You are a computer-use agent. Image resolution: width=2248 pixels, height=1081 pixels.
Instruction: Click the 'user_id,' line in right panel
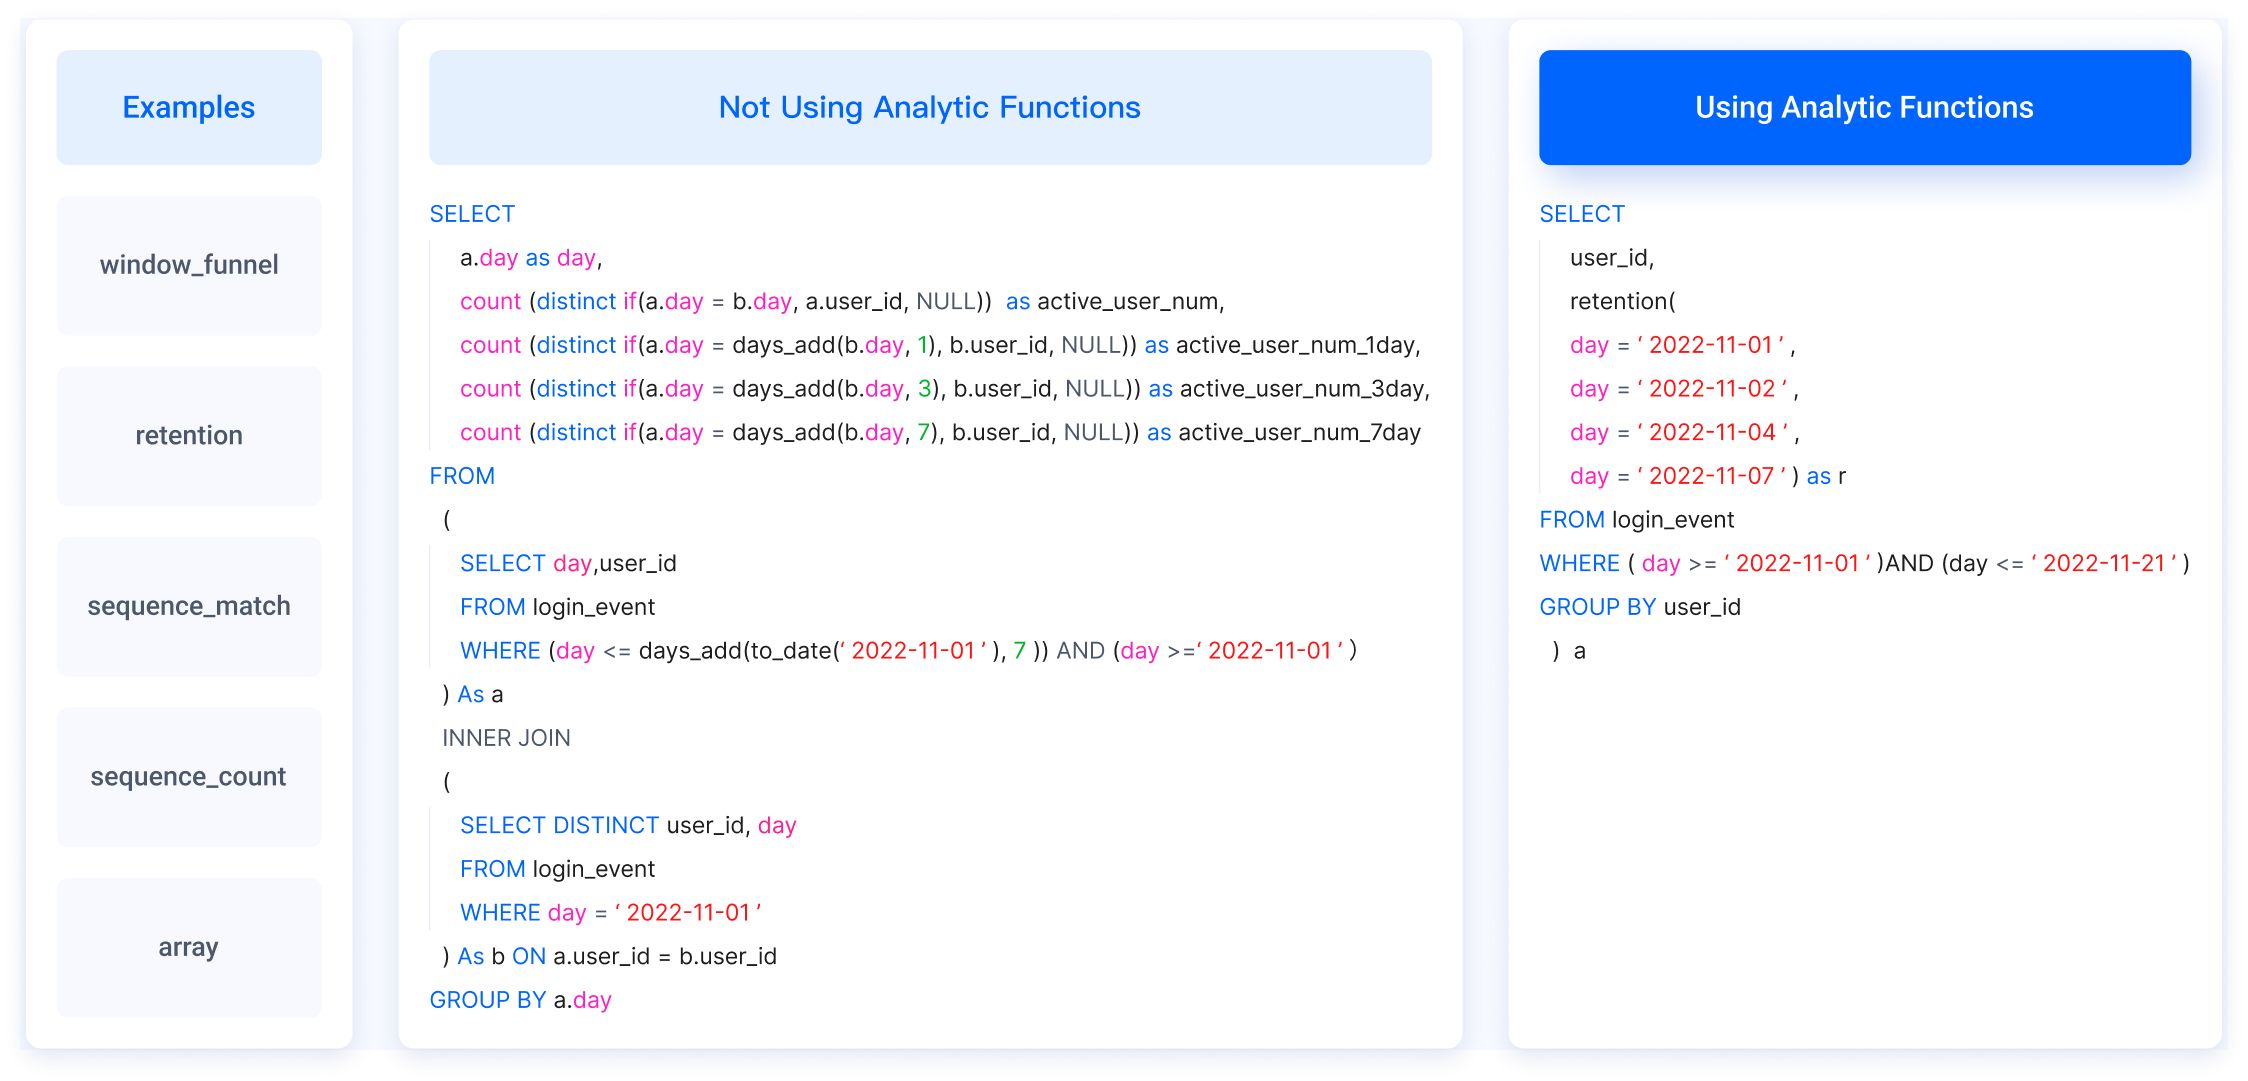tap(1612, 258)
